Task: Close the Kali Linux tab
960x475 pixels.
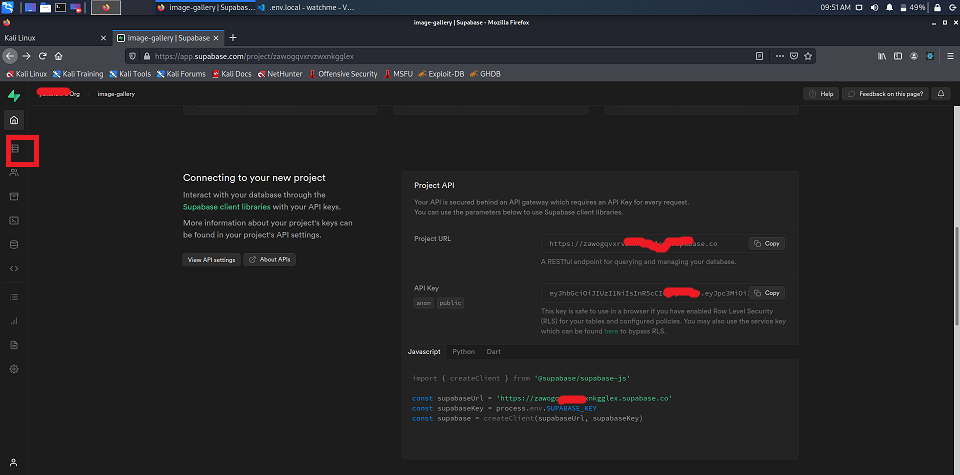Action: (103, 38)
